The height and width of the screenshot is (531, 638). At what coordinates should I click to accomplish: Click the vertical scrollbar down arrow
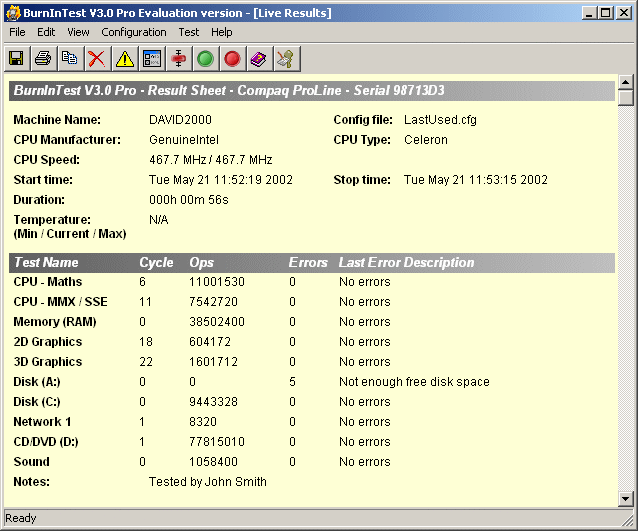coord(625,498)
